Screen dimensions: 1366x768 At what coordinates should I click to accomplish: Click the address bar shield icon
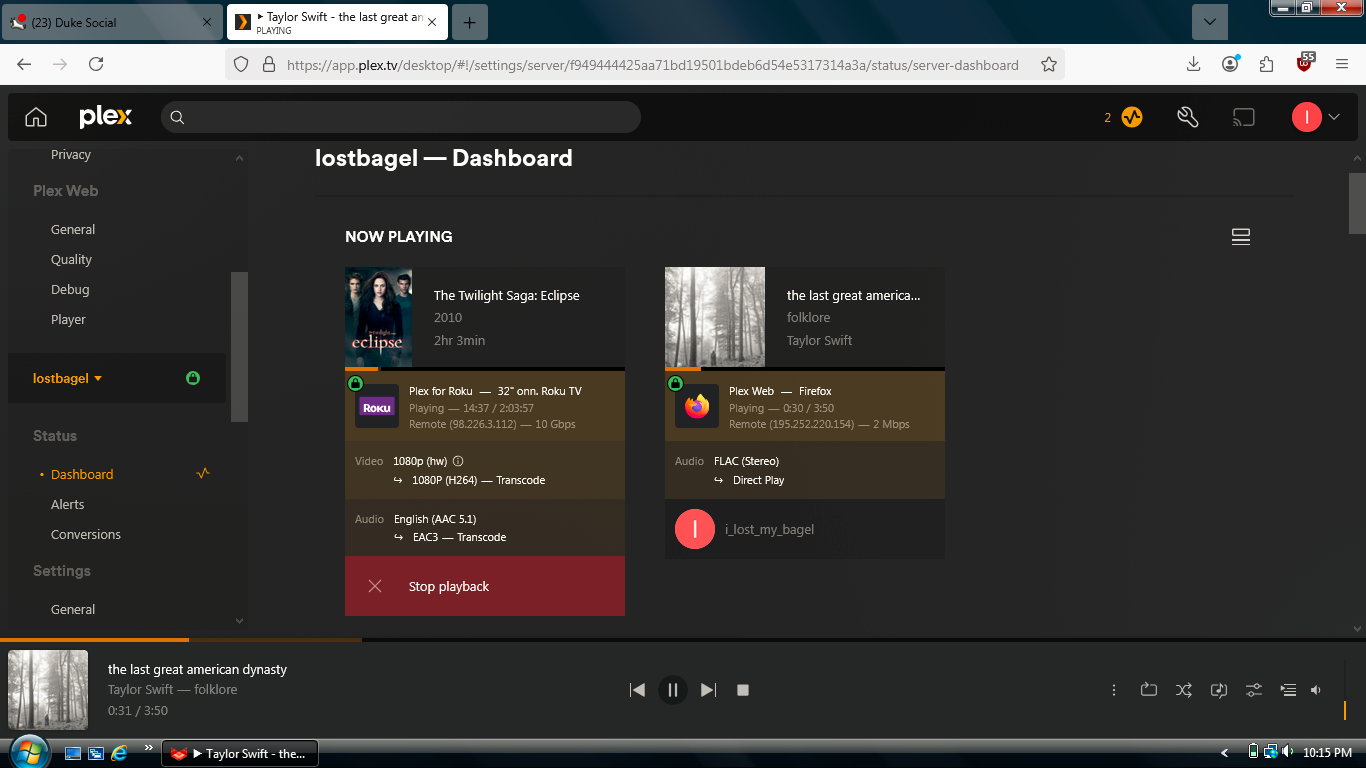(x=240, y=64)
